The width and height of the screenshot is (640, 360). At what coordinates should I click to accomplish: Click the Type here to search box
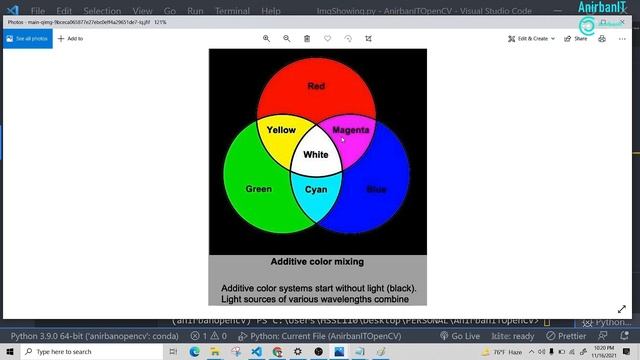point(92,351)
